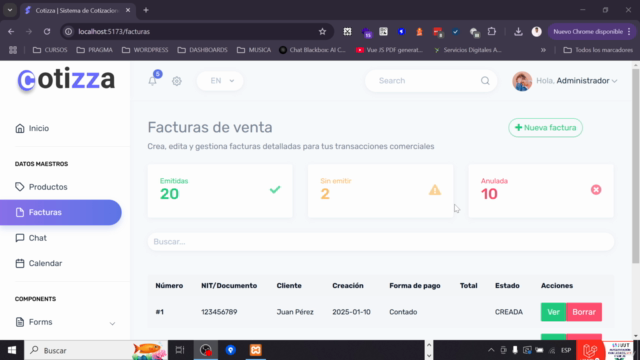640x360 pixels.
Task: Open Vue JS PDF generat bookmark
Action: pyautogui.click(x=389, y=50)
